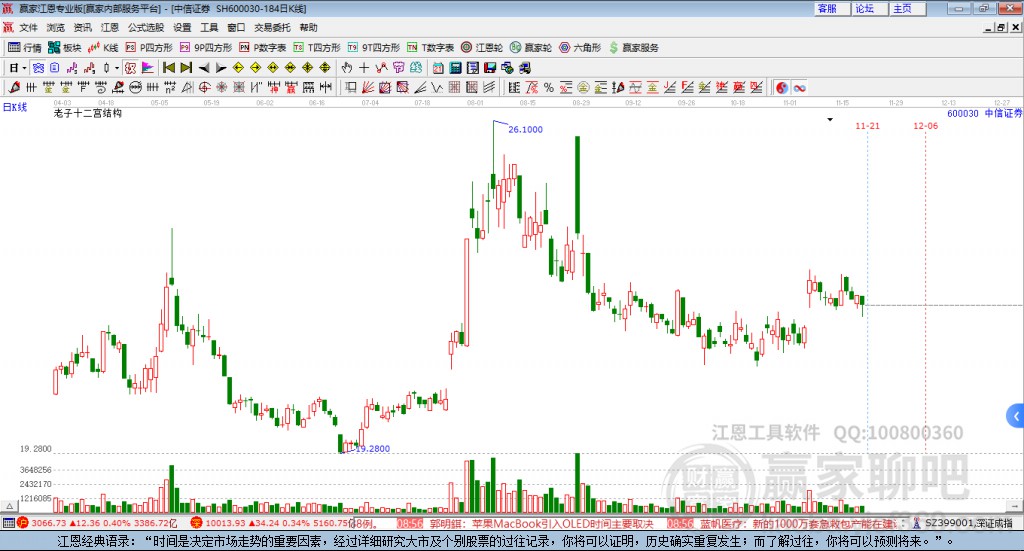Click the 19.2800 low price label
This screenshot has width=1024, height=551.
click(x=373, y=449)
